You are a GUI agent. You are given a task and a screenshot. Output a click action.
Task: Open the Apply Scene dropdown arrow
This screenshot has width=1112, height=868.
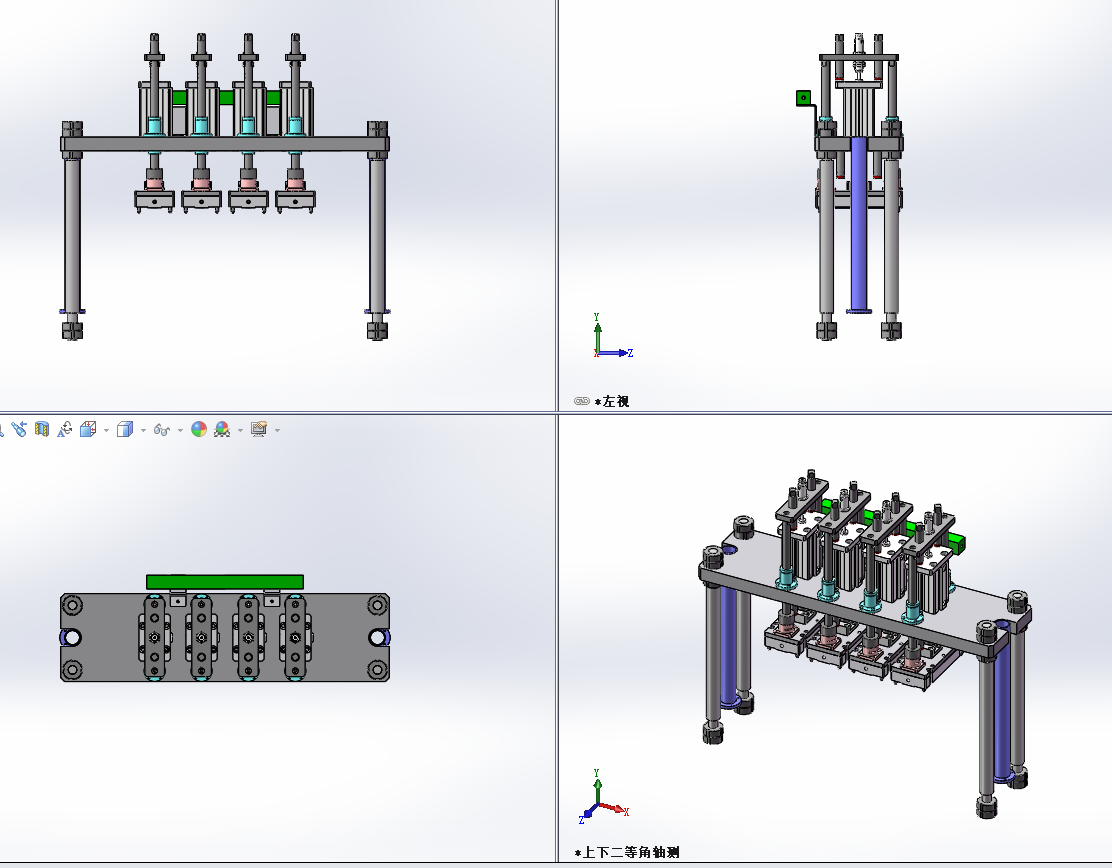coord(240,430)
